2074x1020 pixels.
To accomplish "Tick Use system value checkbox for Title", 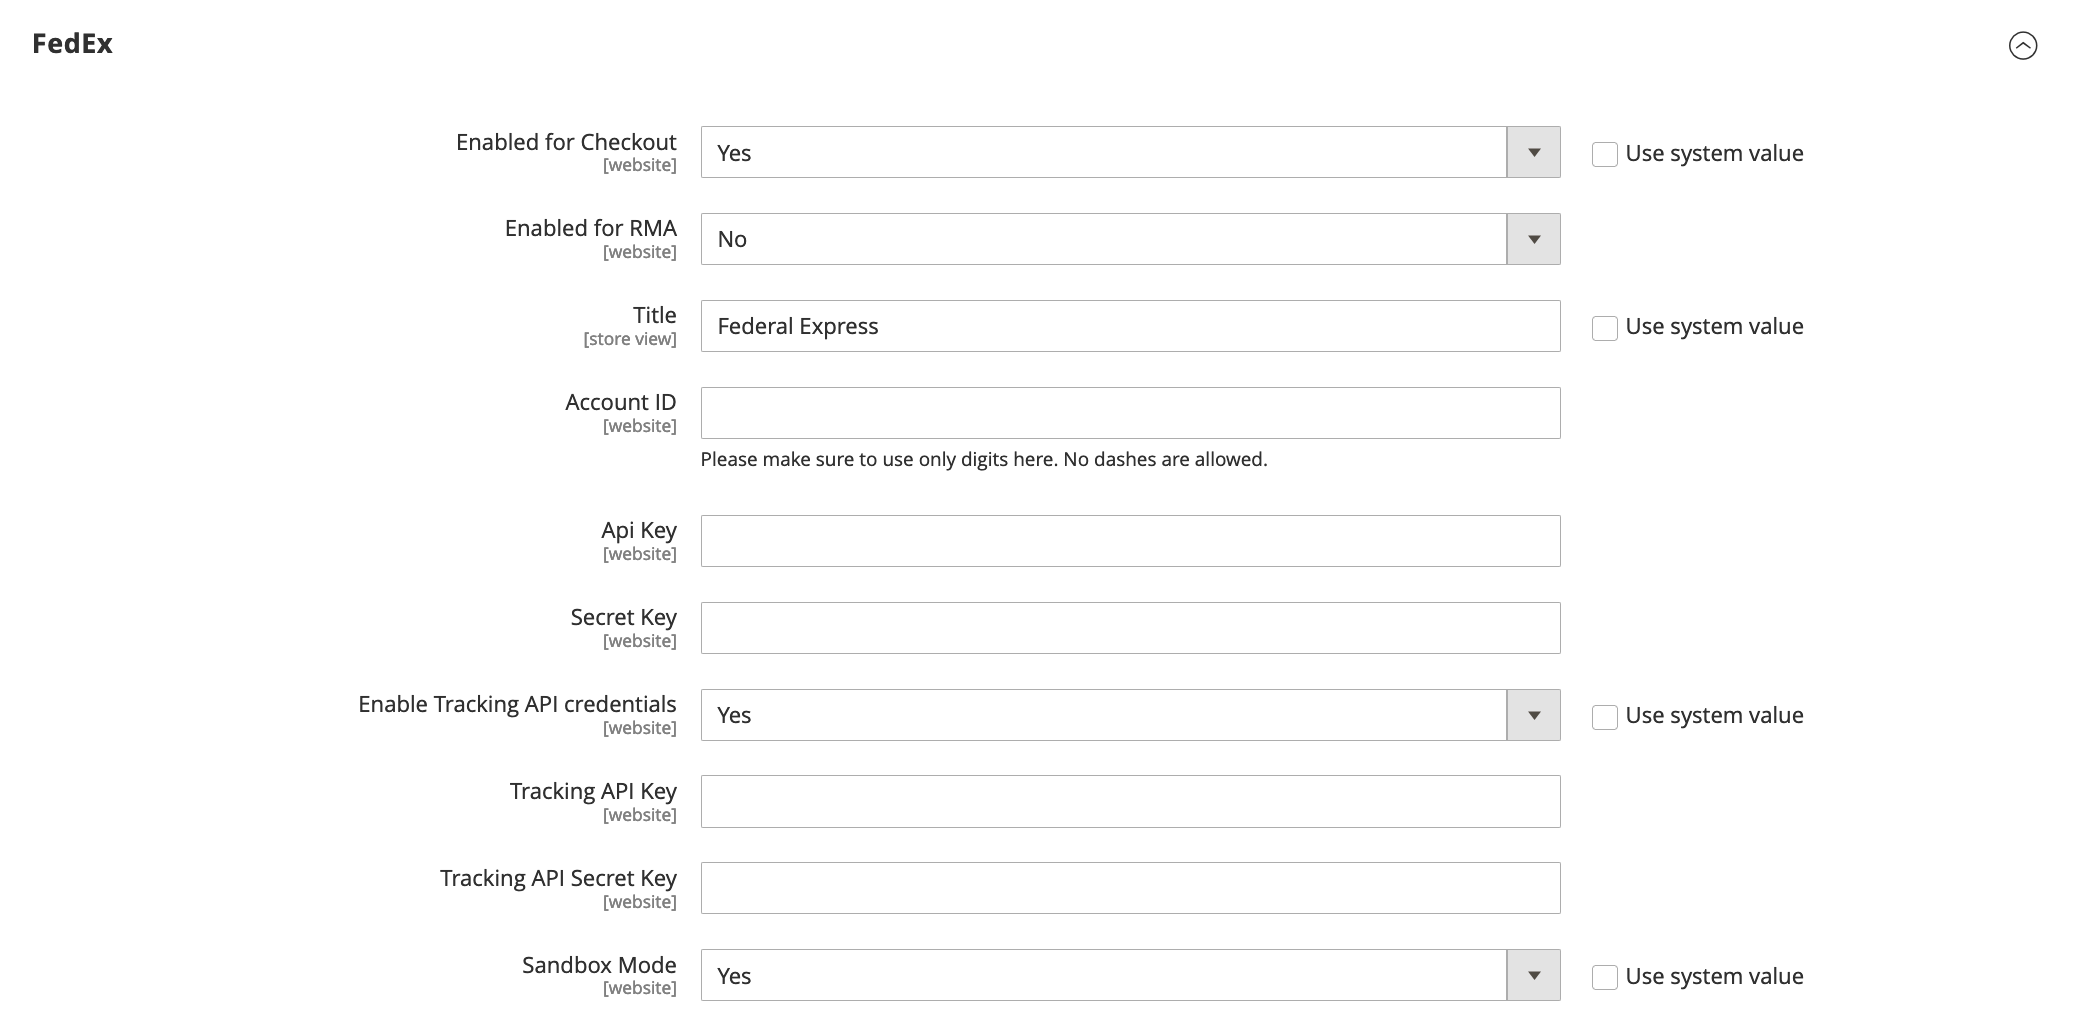I will (1604, 328).
